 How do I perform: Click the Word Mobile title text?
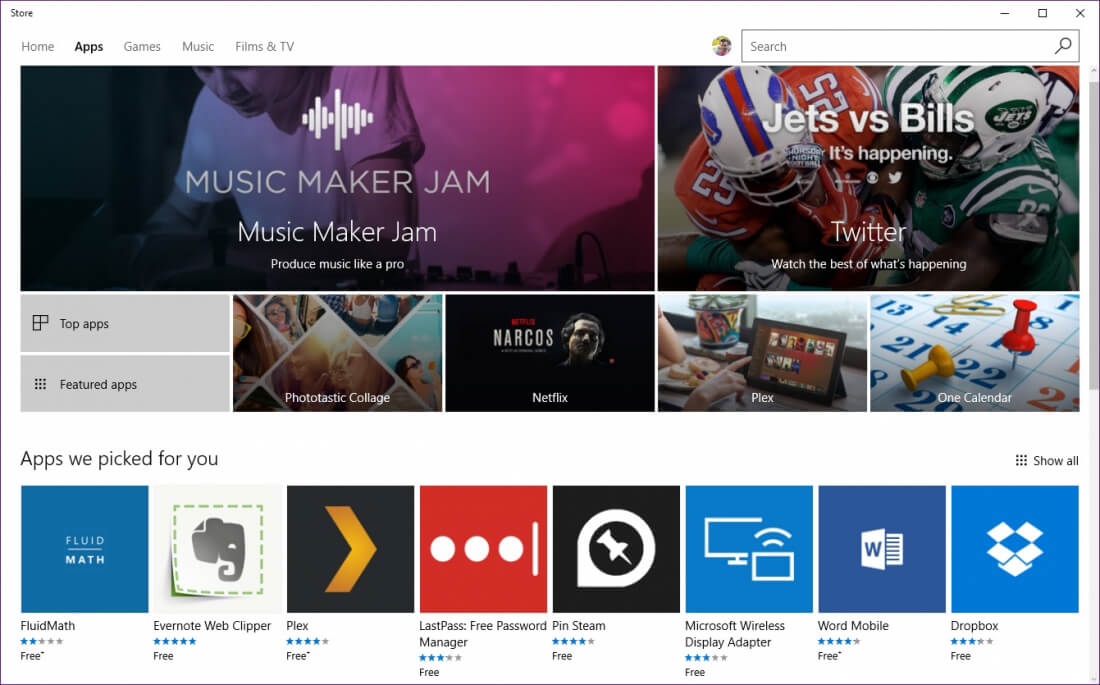[x=853, y=625]
